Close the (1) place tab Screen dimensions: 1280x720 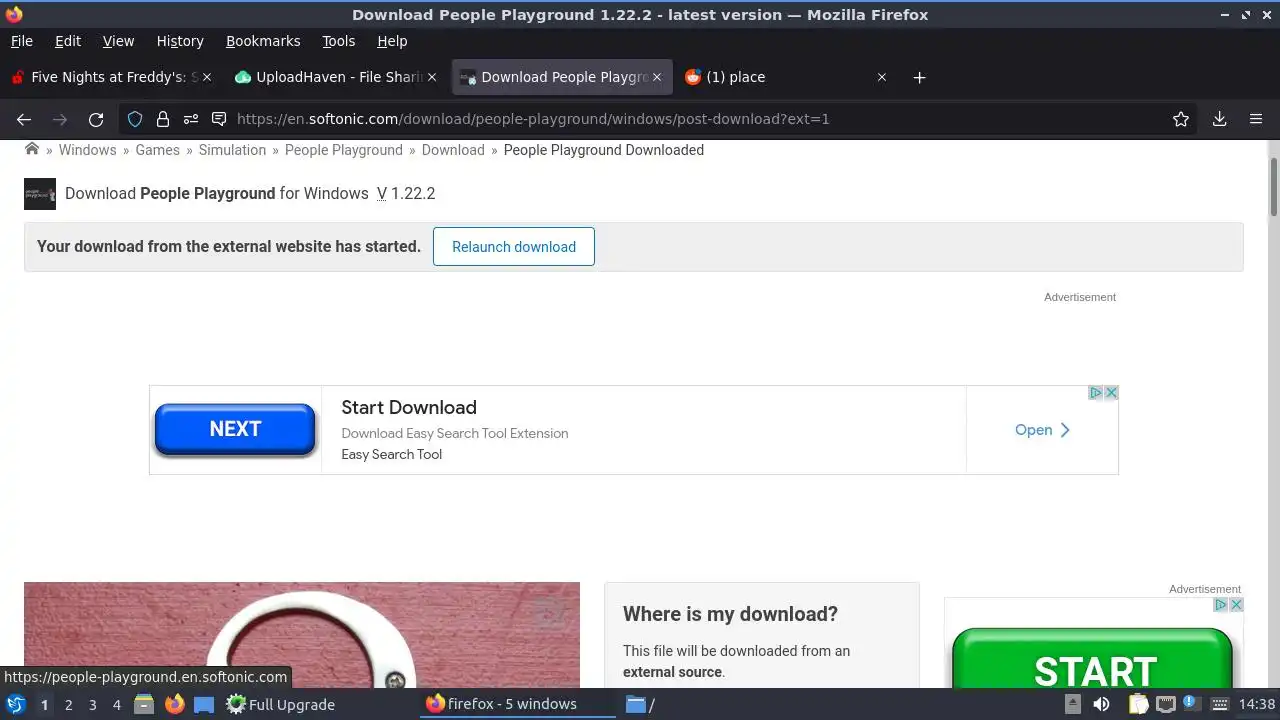point(881,77)
